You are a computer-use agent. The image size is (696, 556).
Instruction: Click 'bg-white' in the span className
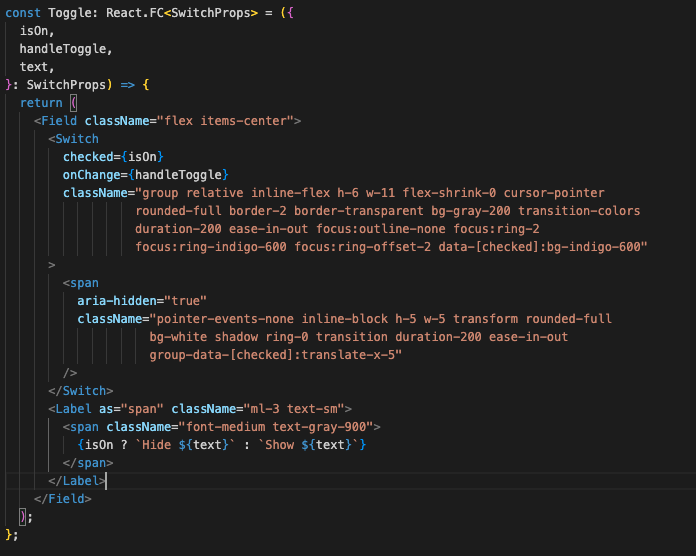pos(178,337)
